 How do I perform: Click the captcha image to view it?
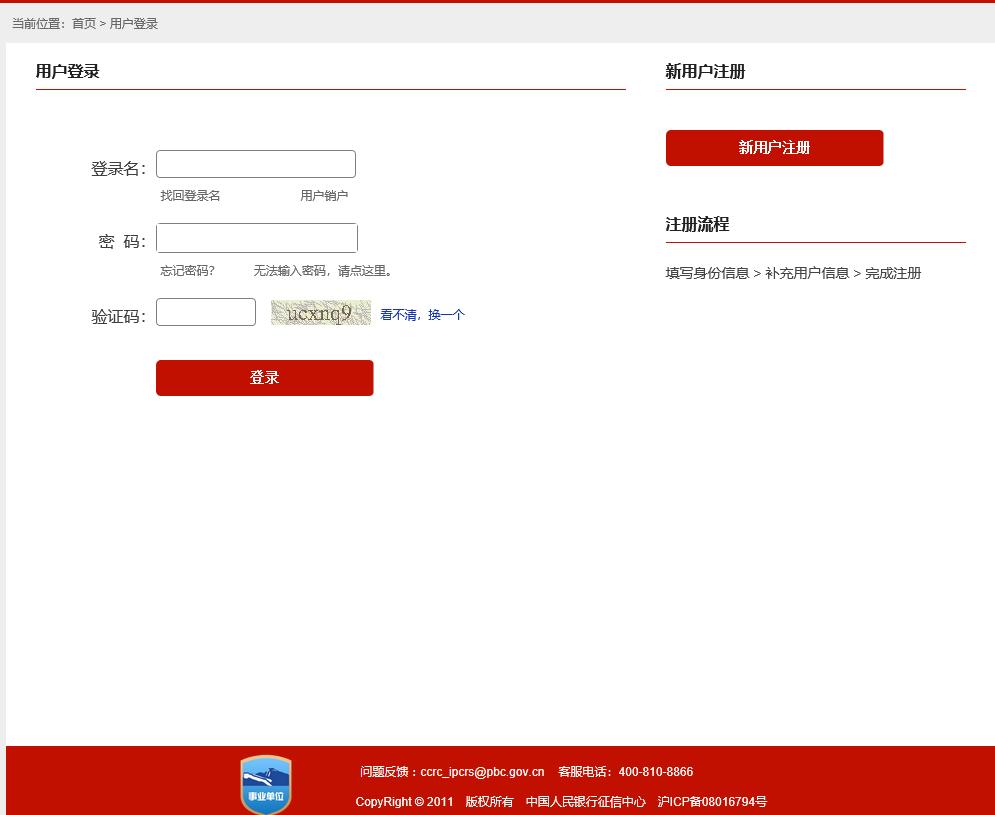pos(320,312)
